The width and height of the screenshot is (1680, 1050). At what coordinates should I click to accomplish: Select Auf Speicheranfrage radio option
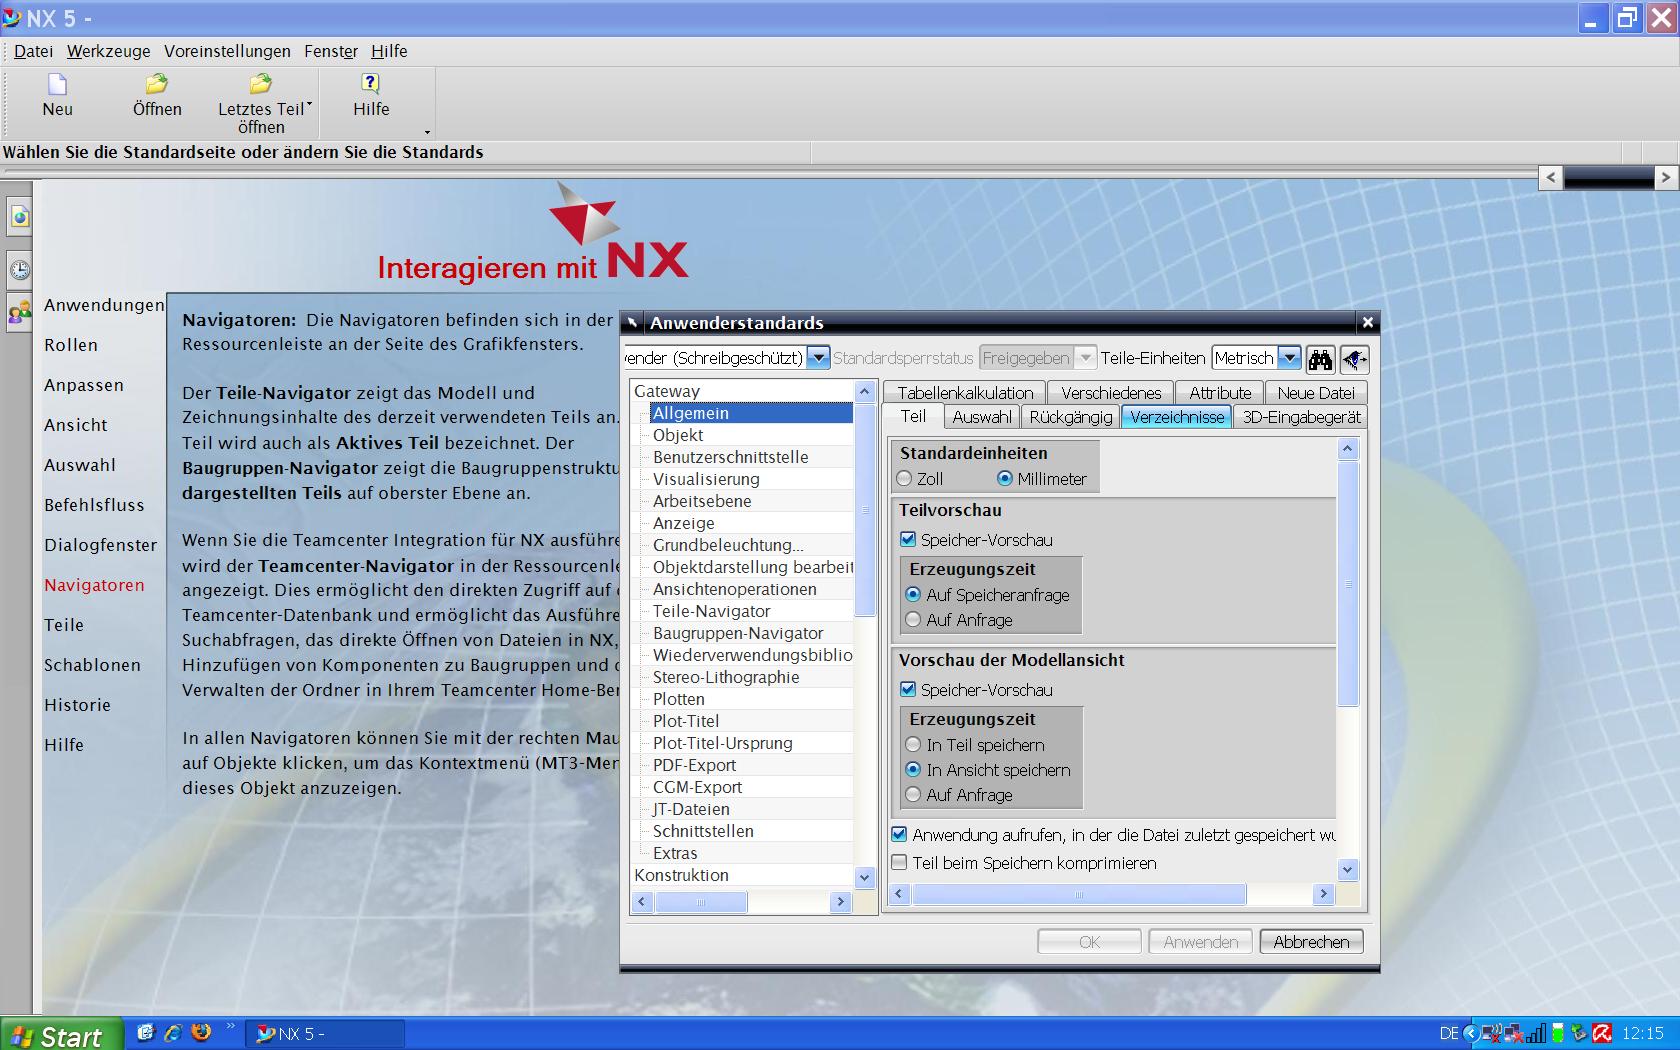913,594
